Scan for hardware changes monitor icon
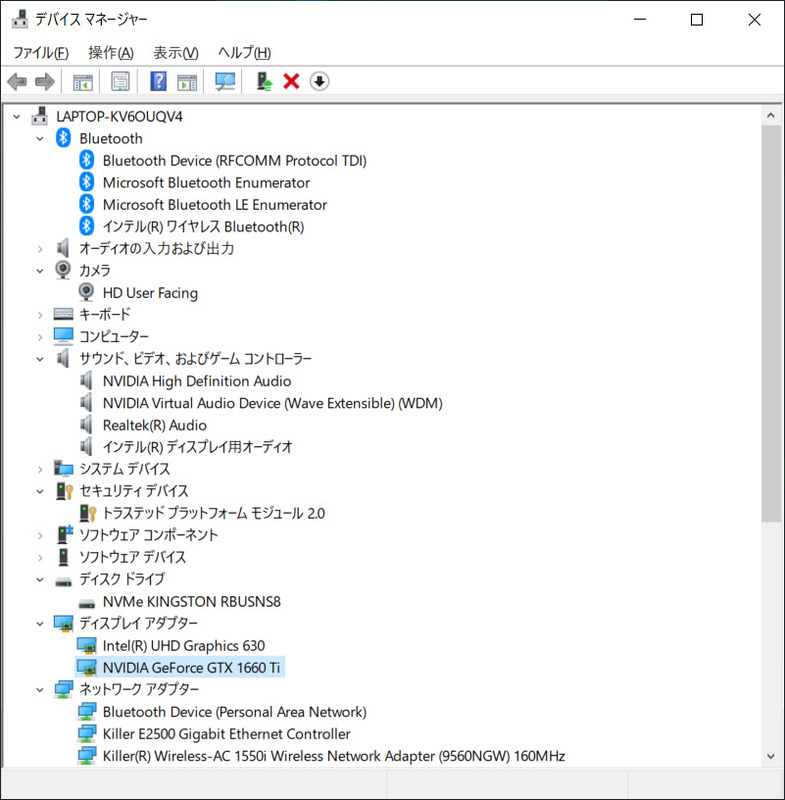 pos(225,82)
